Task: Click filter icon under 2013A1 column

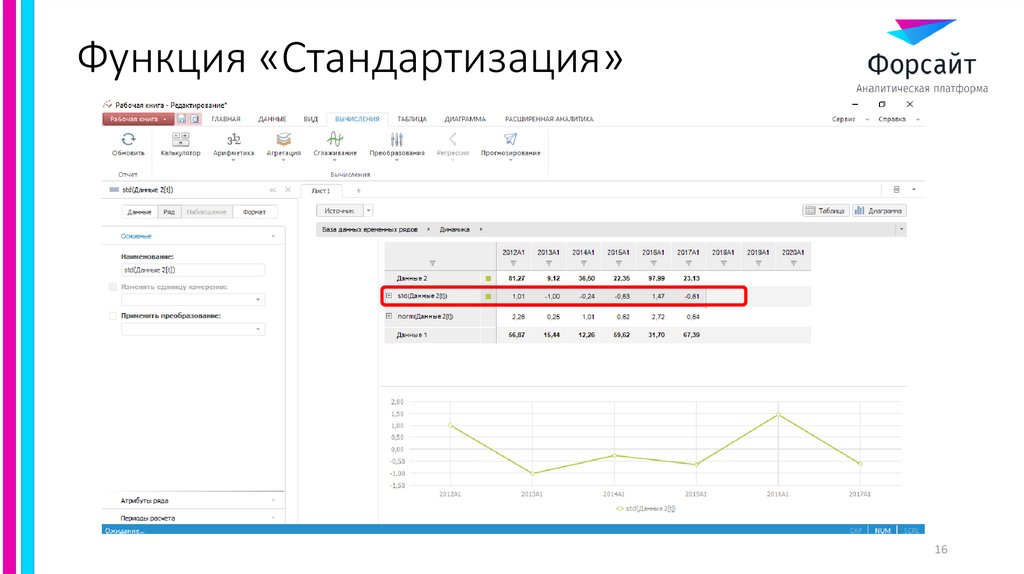Action: 549,263
